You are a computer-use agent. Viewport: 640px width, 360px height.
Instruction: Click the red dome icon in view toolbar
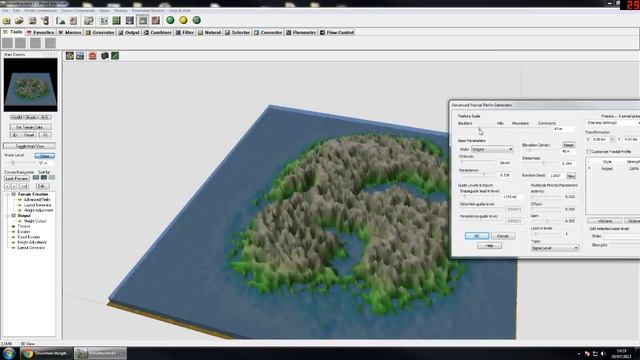pos(93,56)
